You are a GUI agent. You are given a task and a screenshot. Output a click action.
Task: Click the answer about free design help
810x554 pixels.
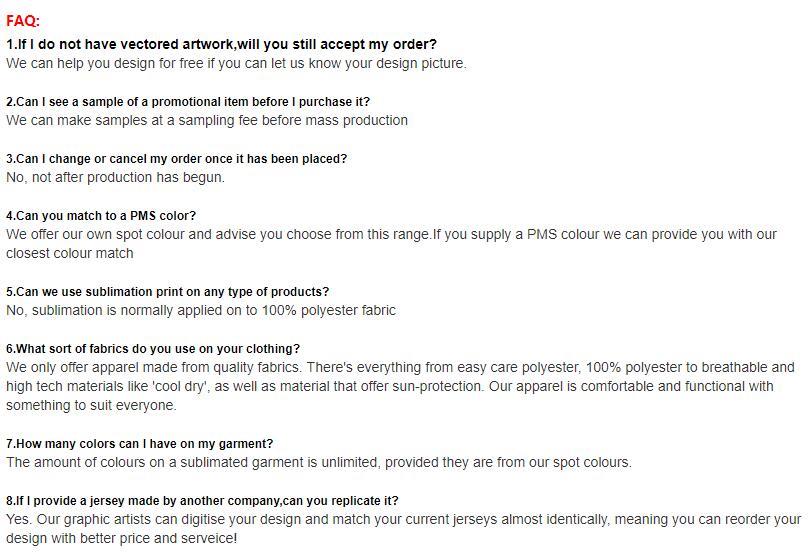pos(236,64)
